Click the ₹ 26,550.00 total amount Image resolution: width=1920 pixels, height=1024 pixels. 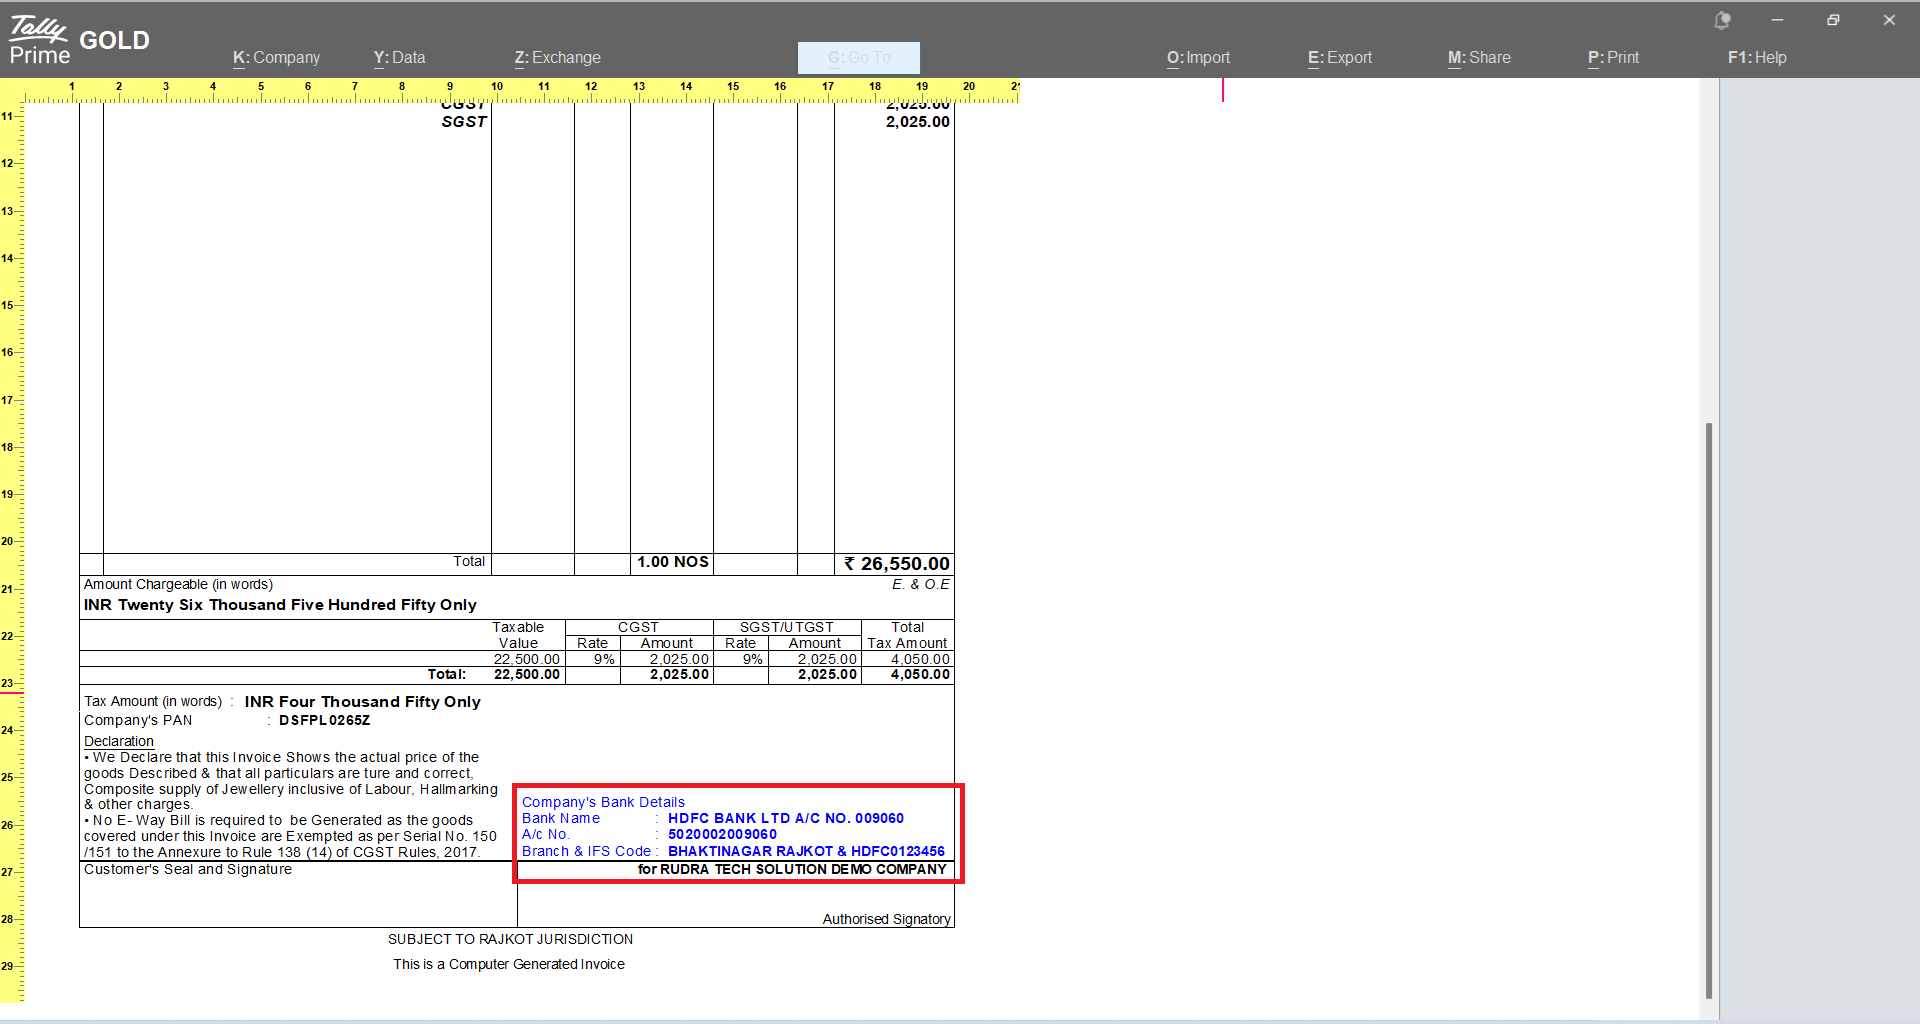tap(896, 564)
